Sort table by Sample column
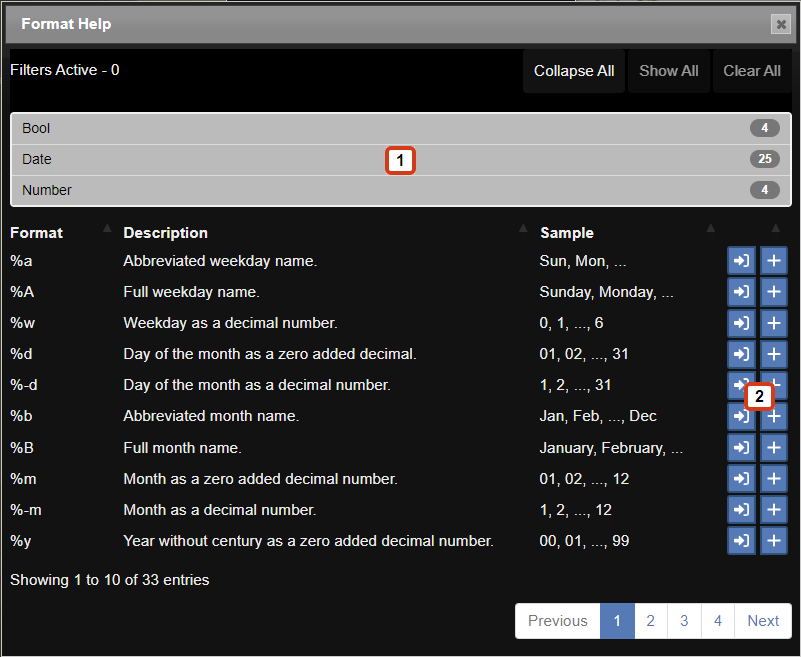Image resolution: width=801 pixels, height=657 pixels. 567,232
